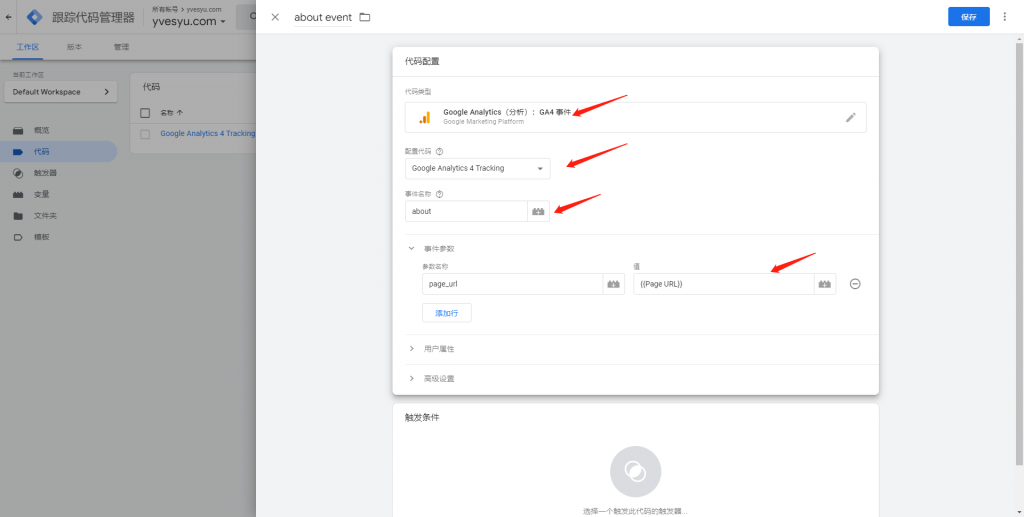Click the 代码配置 section heading
This screenshot has width=1024, height=517.
(422, 61)
